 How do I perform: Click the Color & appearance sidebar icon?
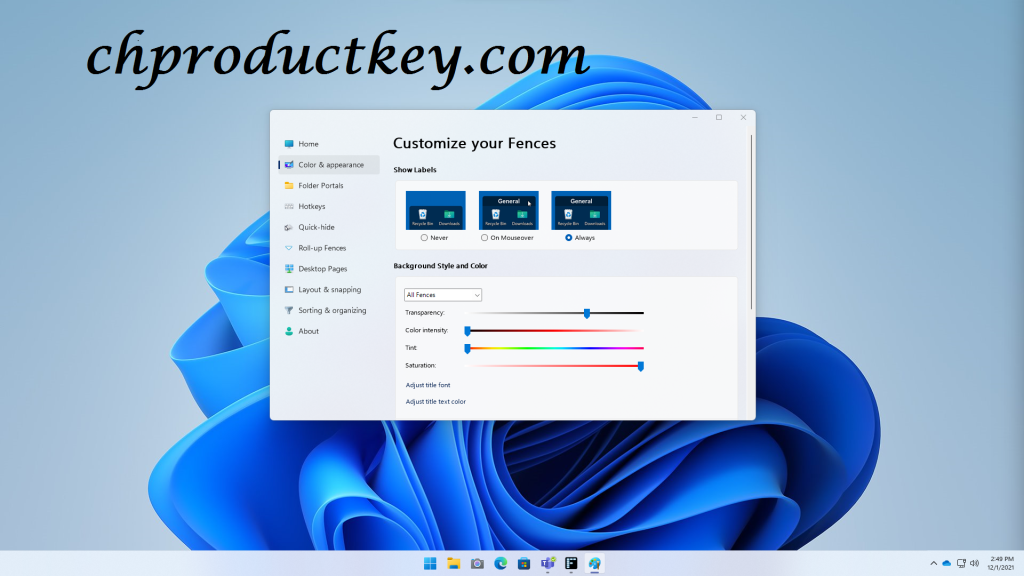289,165
